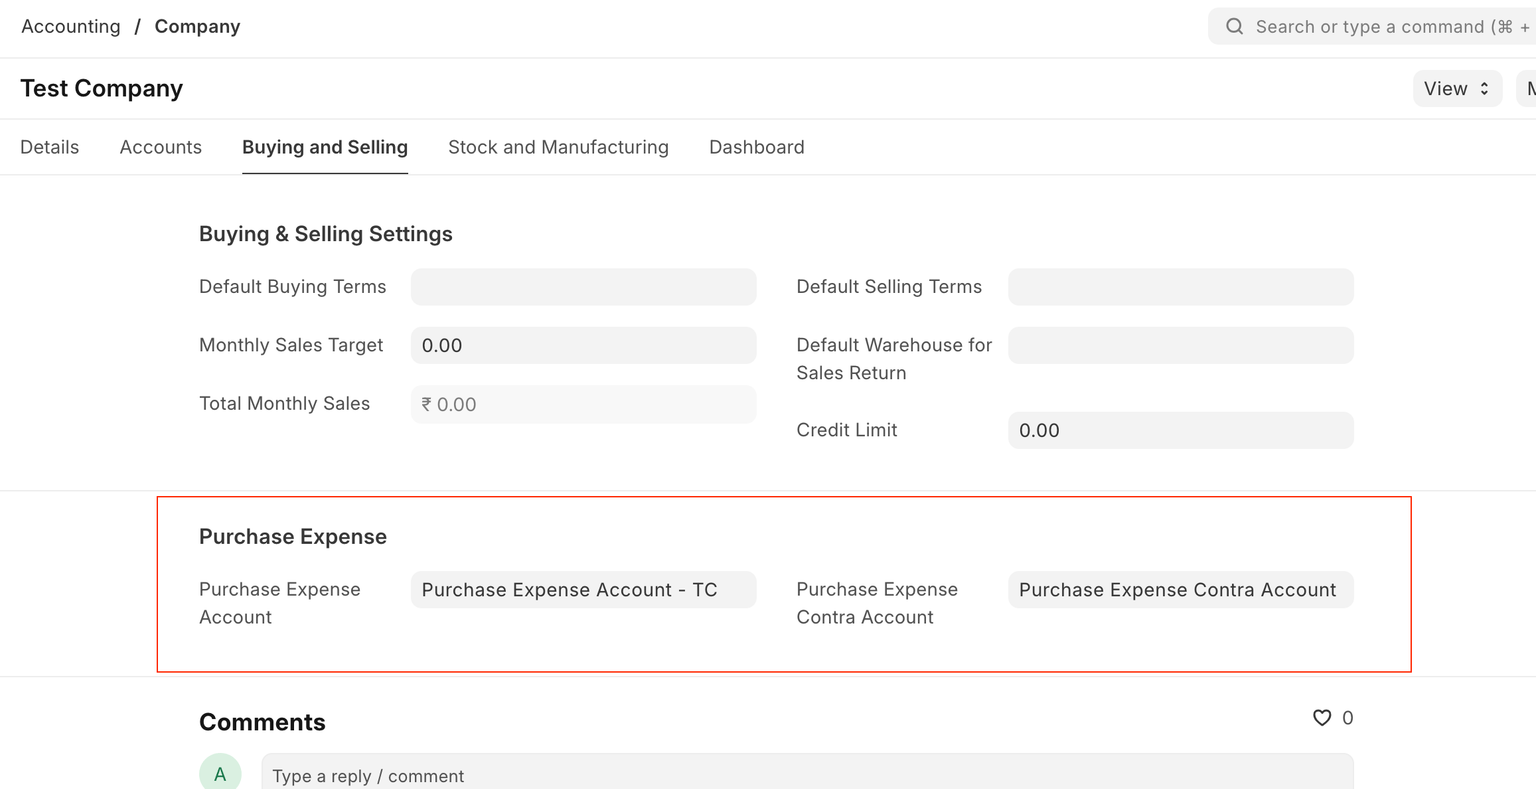Switch to the Details tab
Image resolution: width=1536 pixels, height=789 pixels.
50,147
